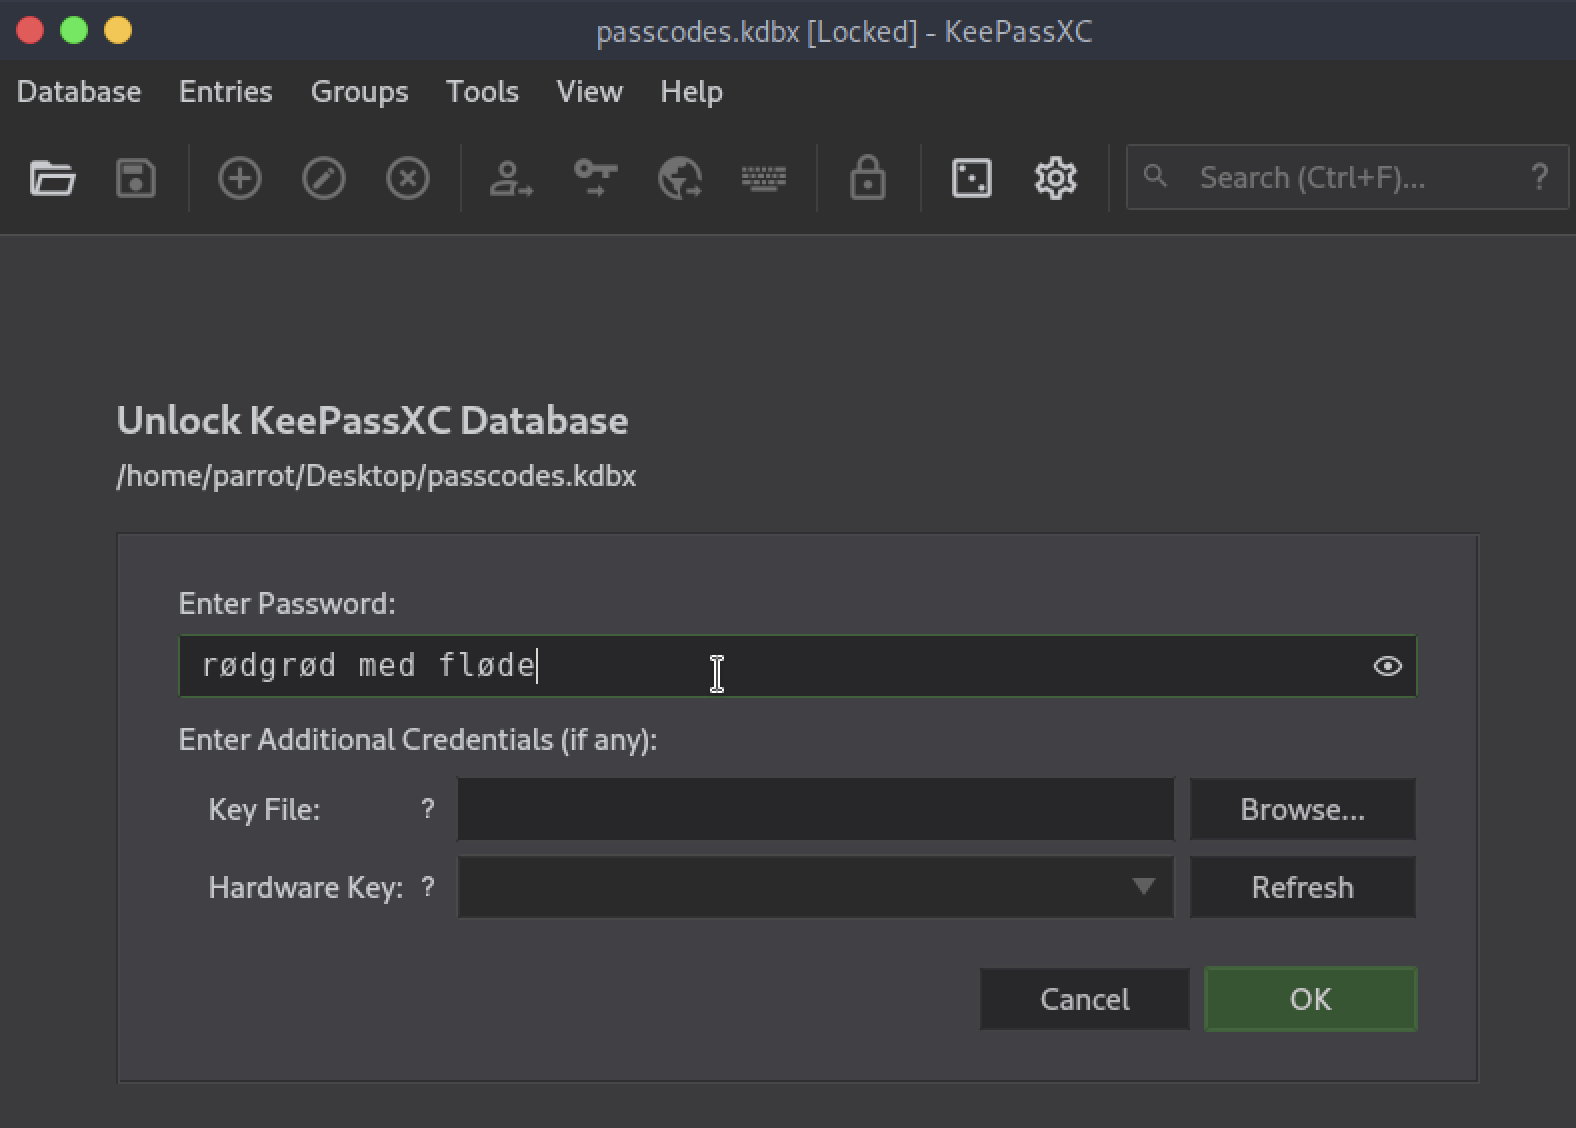This screenshot has height=1128, width=1576.
Task: Click the search help question mark
Action: pyautogui.click(x=1540, y=177)
